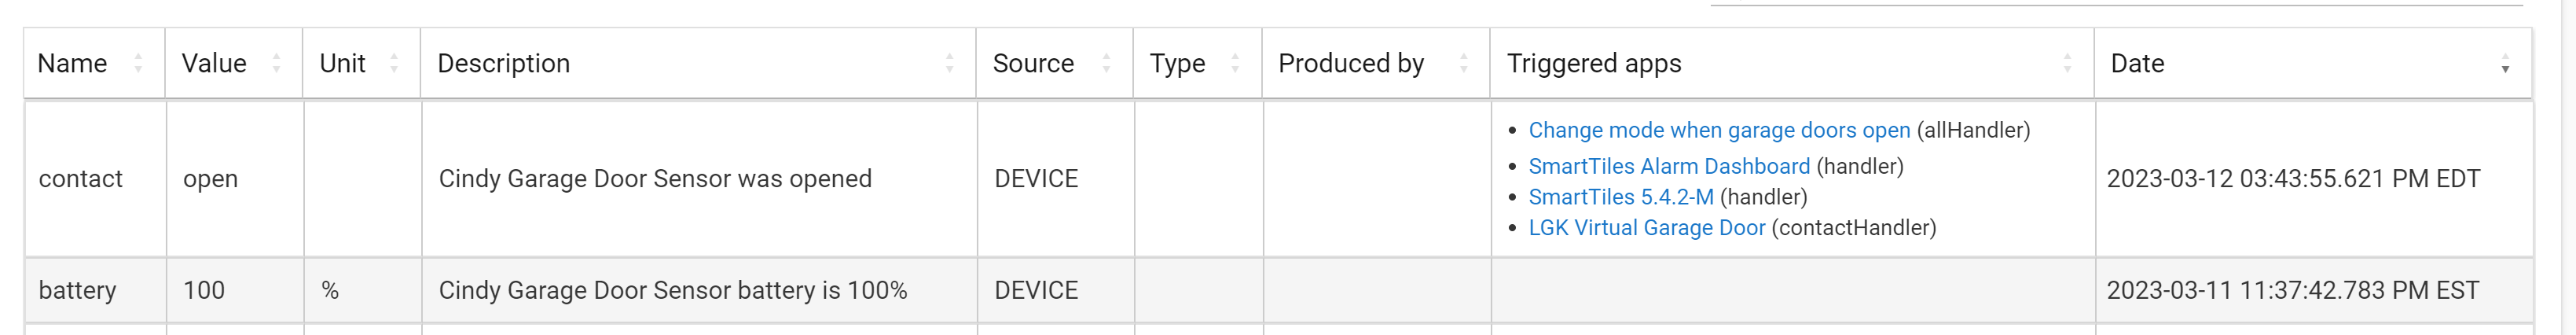Select the contact event row description
Viewport: 2576px width, 335px height.
click(655, 178)
